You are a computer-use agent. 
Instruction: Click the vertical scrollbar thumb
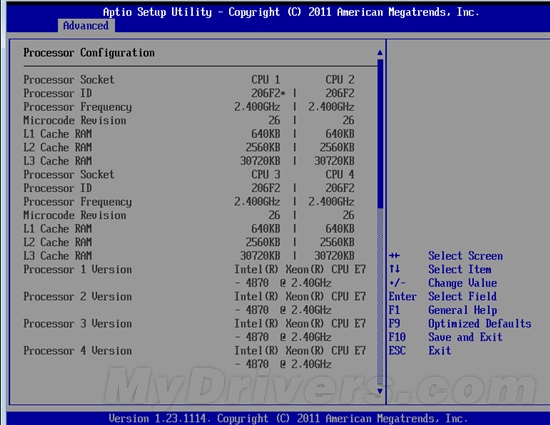point(380,134)
